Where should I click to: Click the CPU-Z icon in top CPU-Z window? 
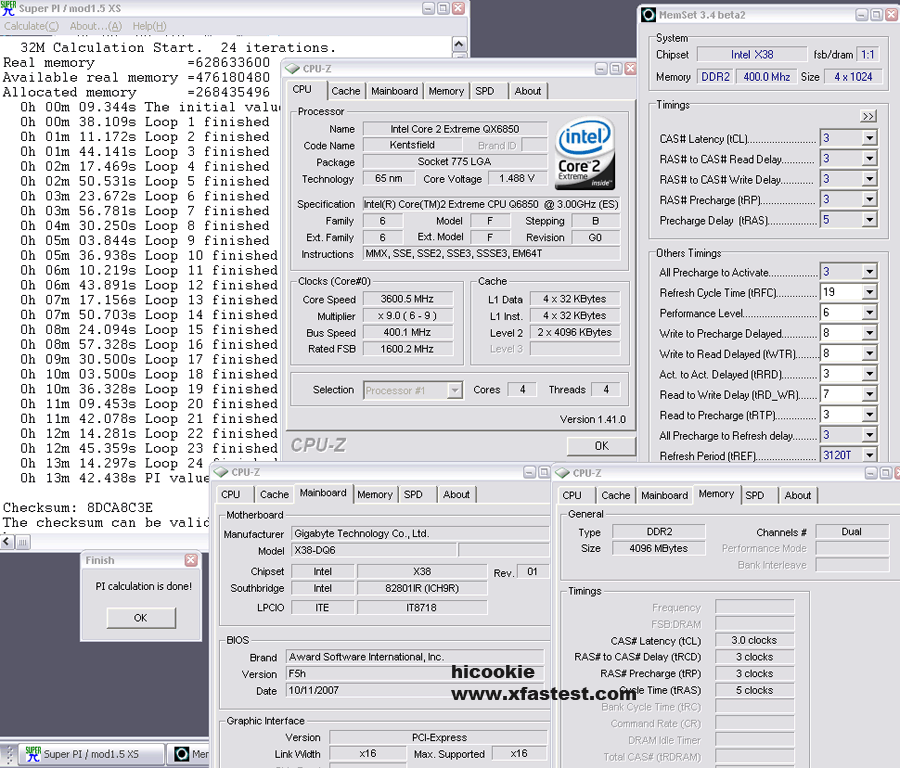coord(293,69)
